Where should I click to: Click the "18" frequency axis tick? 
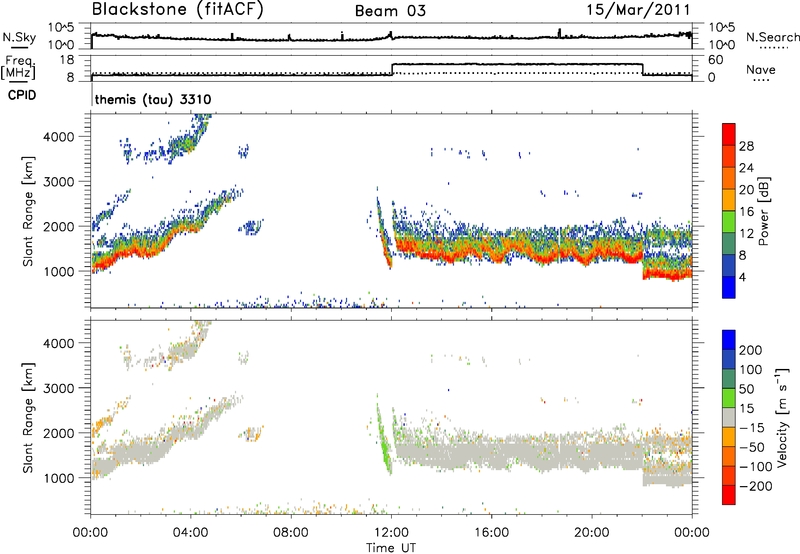(66, 60)
